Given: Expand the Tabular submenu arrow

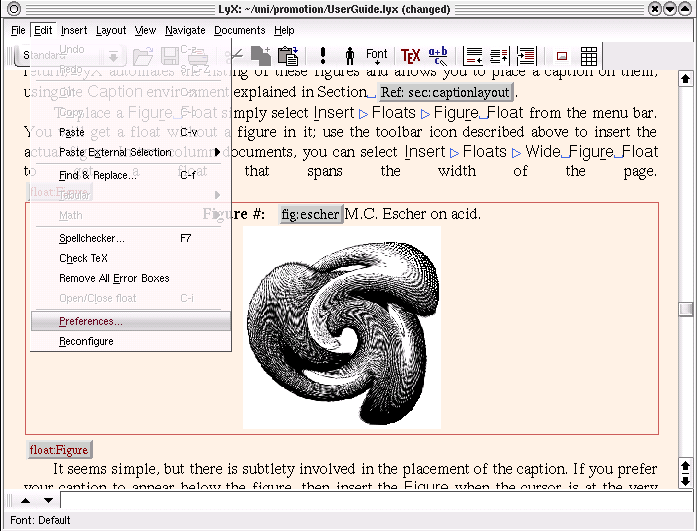Looking at the screenshot, I should [x=217, y=195].
